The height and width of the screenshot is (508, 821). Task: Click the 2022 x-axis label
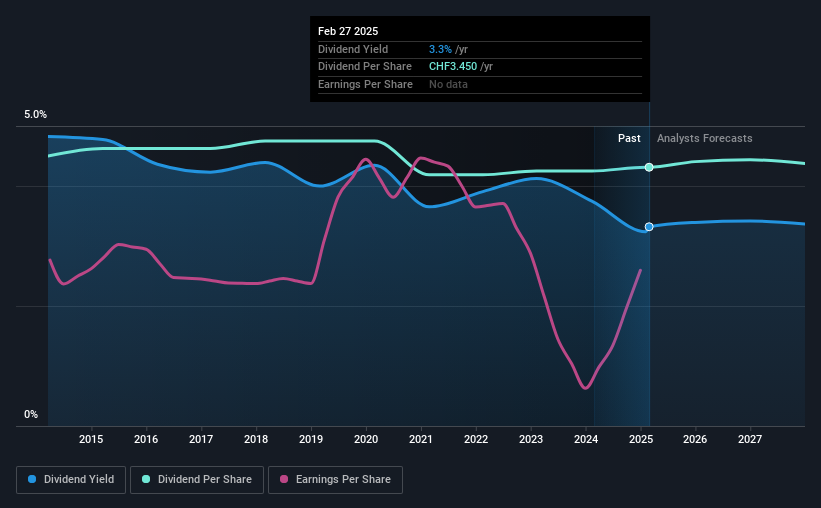pos(476,439)
